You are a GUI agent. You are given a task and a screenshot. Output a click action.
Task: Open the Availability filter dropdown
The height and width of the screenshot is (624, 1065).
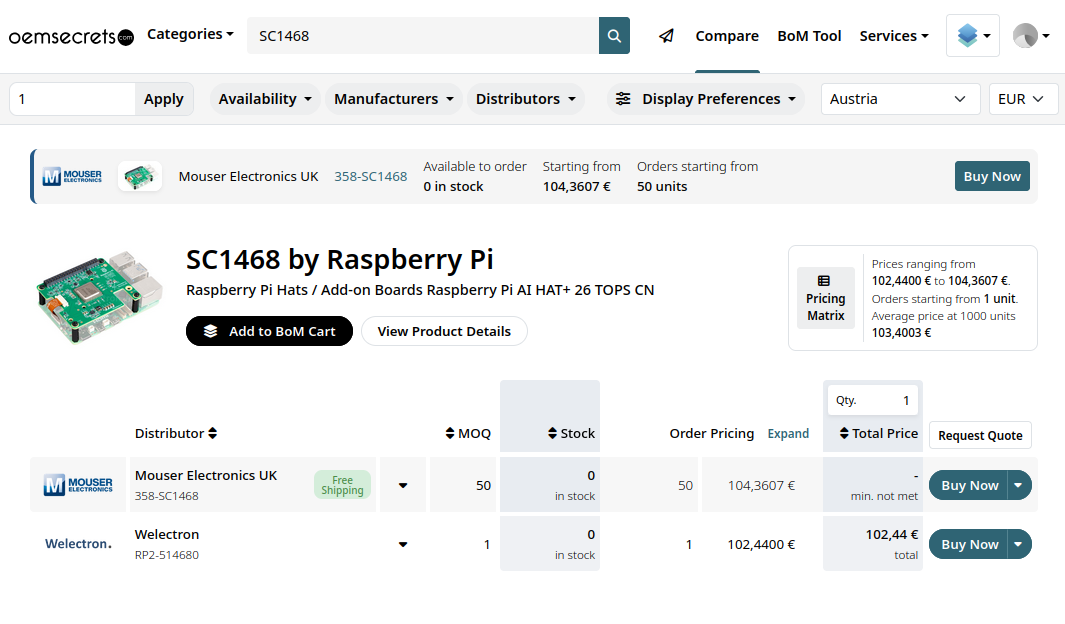pos(265,99)
